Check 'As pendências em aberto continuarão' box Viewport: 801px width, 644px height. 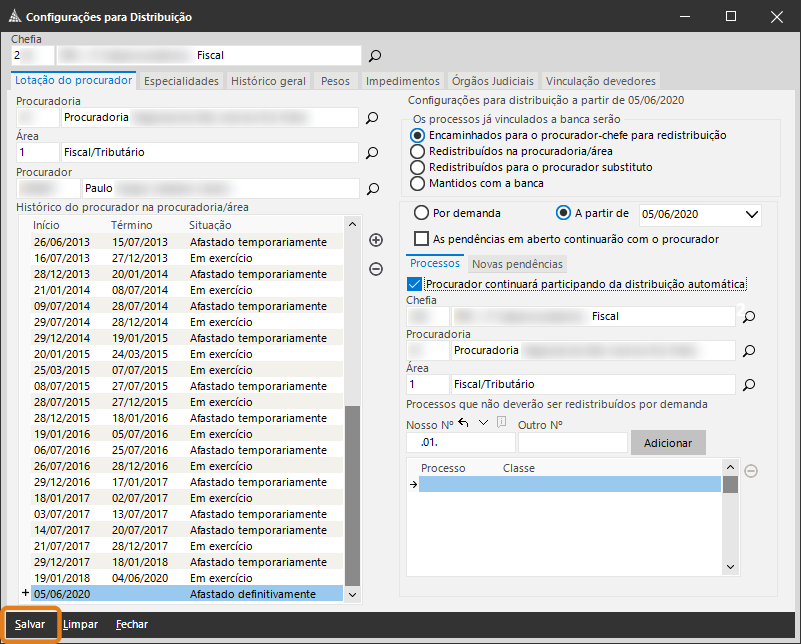(x=422, y=239)
